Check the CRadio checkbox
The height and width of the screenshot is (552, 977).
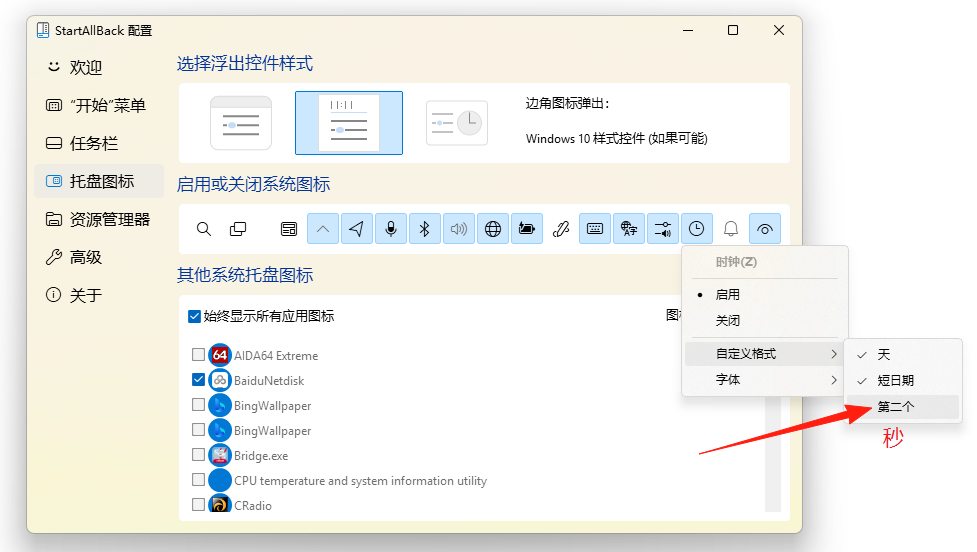click(x=198, y=504)
